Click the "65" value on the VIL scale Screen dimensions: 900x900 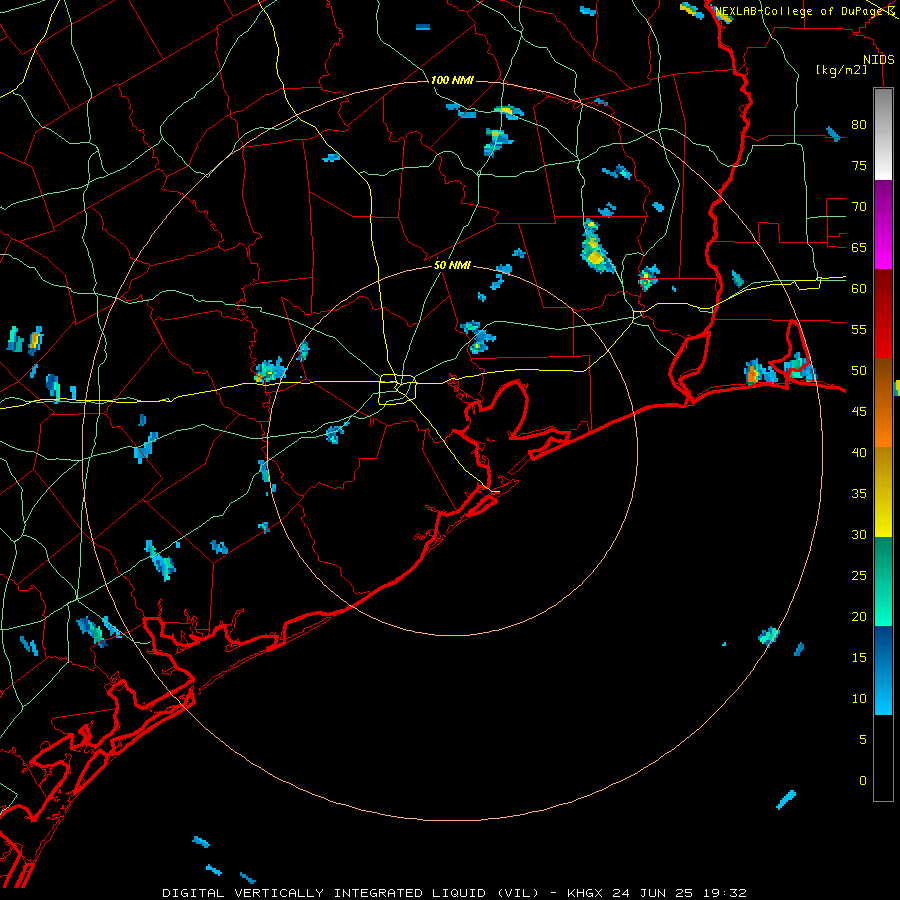pos(859,247)
